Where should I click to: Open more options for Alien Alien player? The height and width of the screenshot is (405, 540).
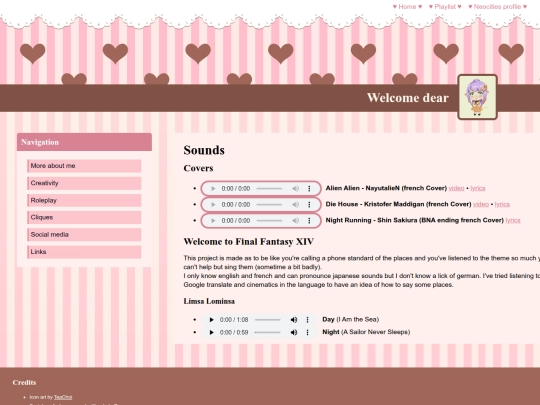pyautogui.click(x=309, y=189)
